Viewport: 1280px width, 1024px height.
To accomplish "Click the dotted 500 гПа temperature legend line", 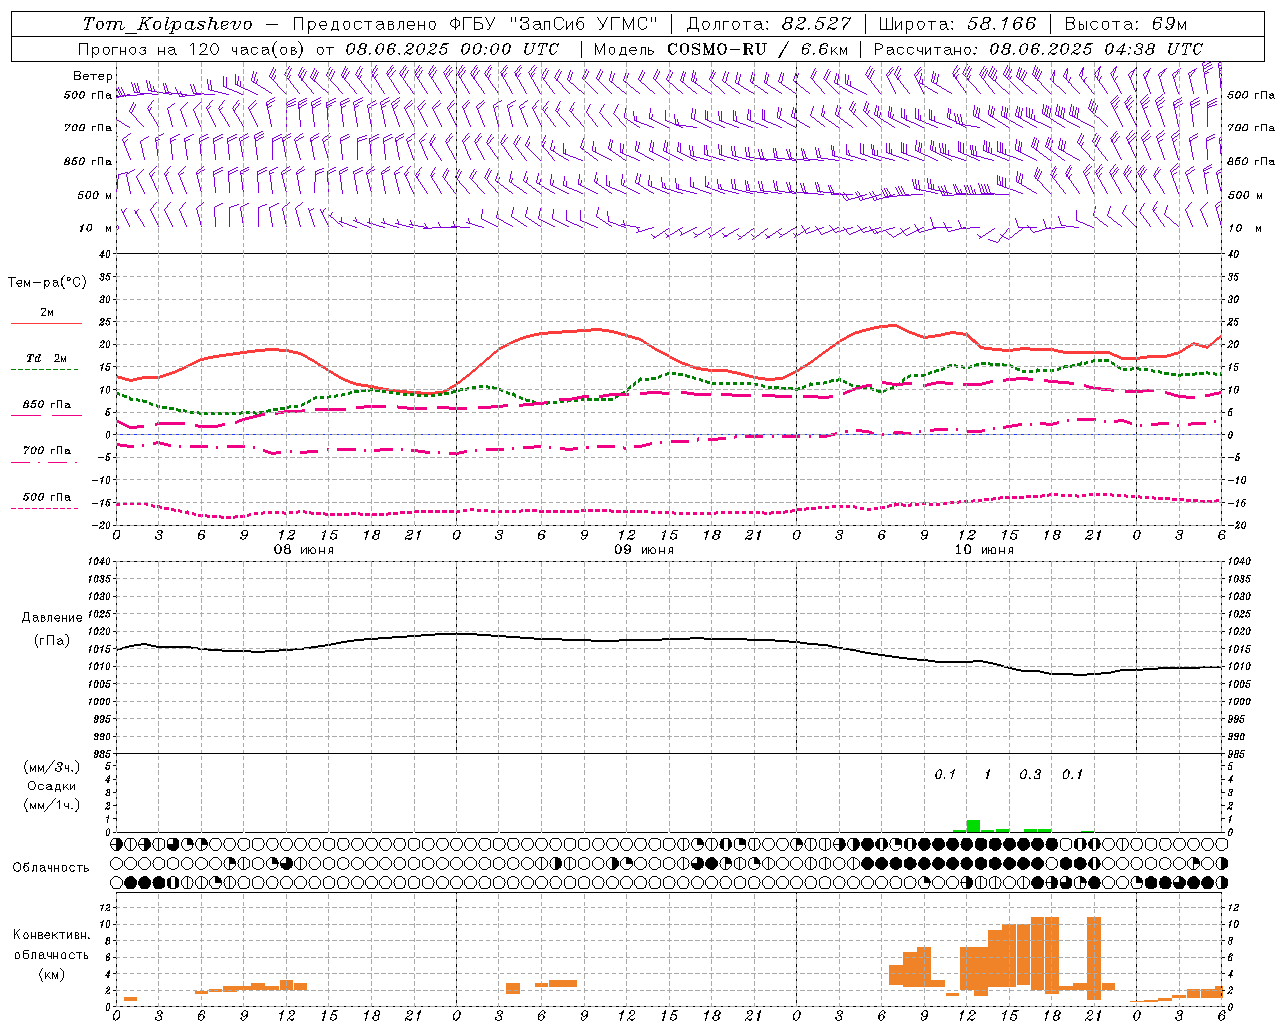I will 44,508.
